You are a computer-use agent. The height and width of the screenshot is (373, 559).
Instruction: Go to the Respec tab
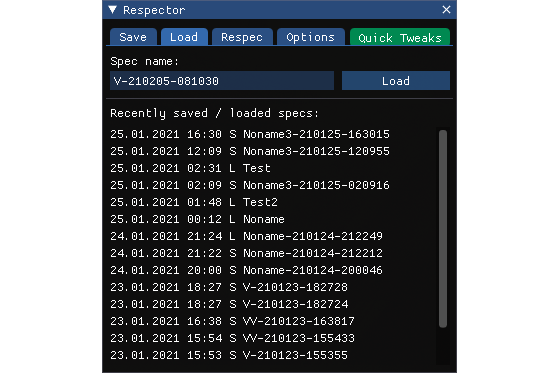pos(242,37)
